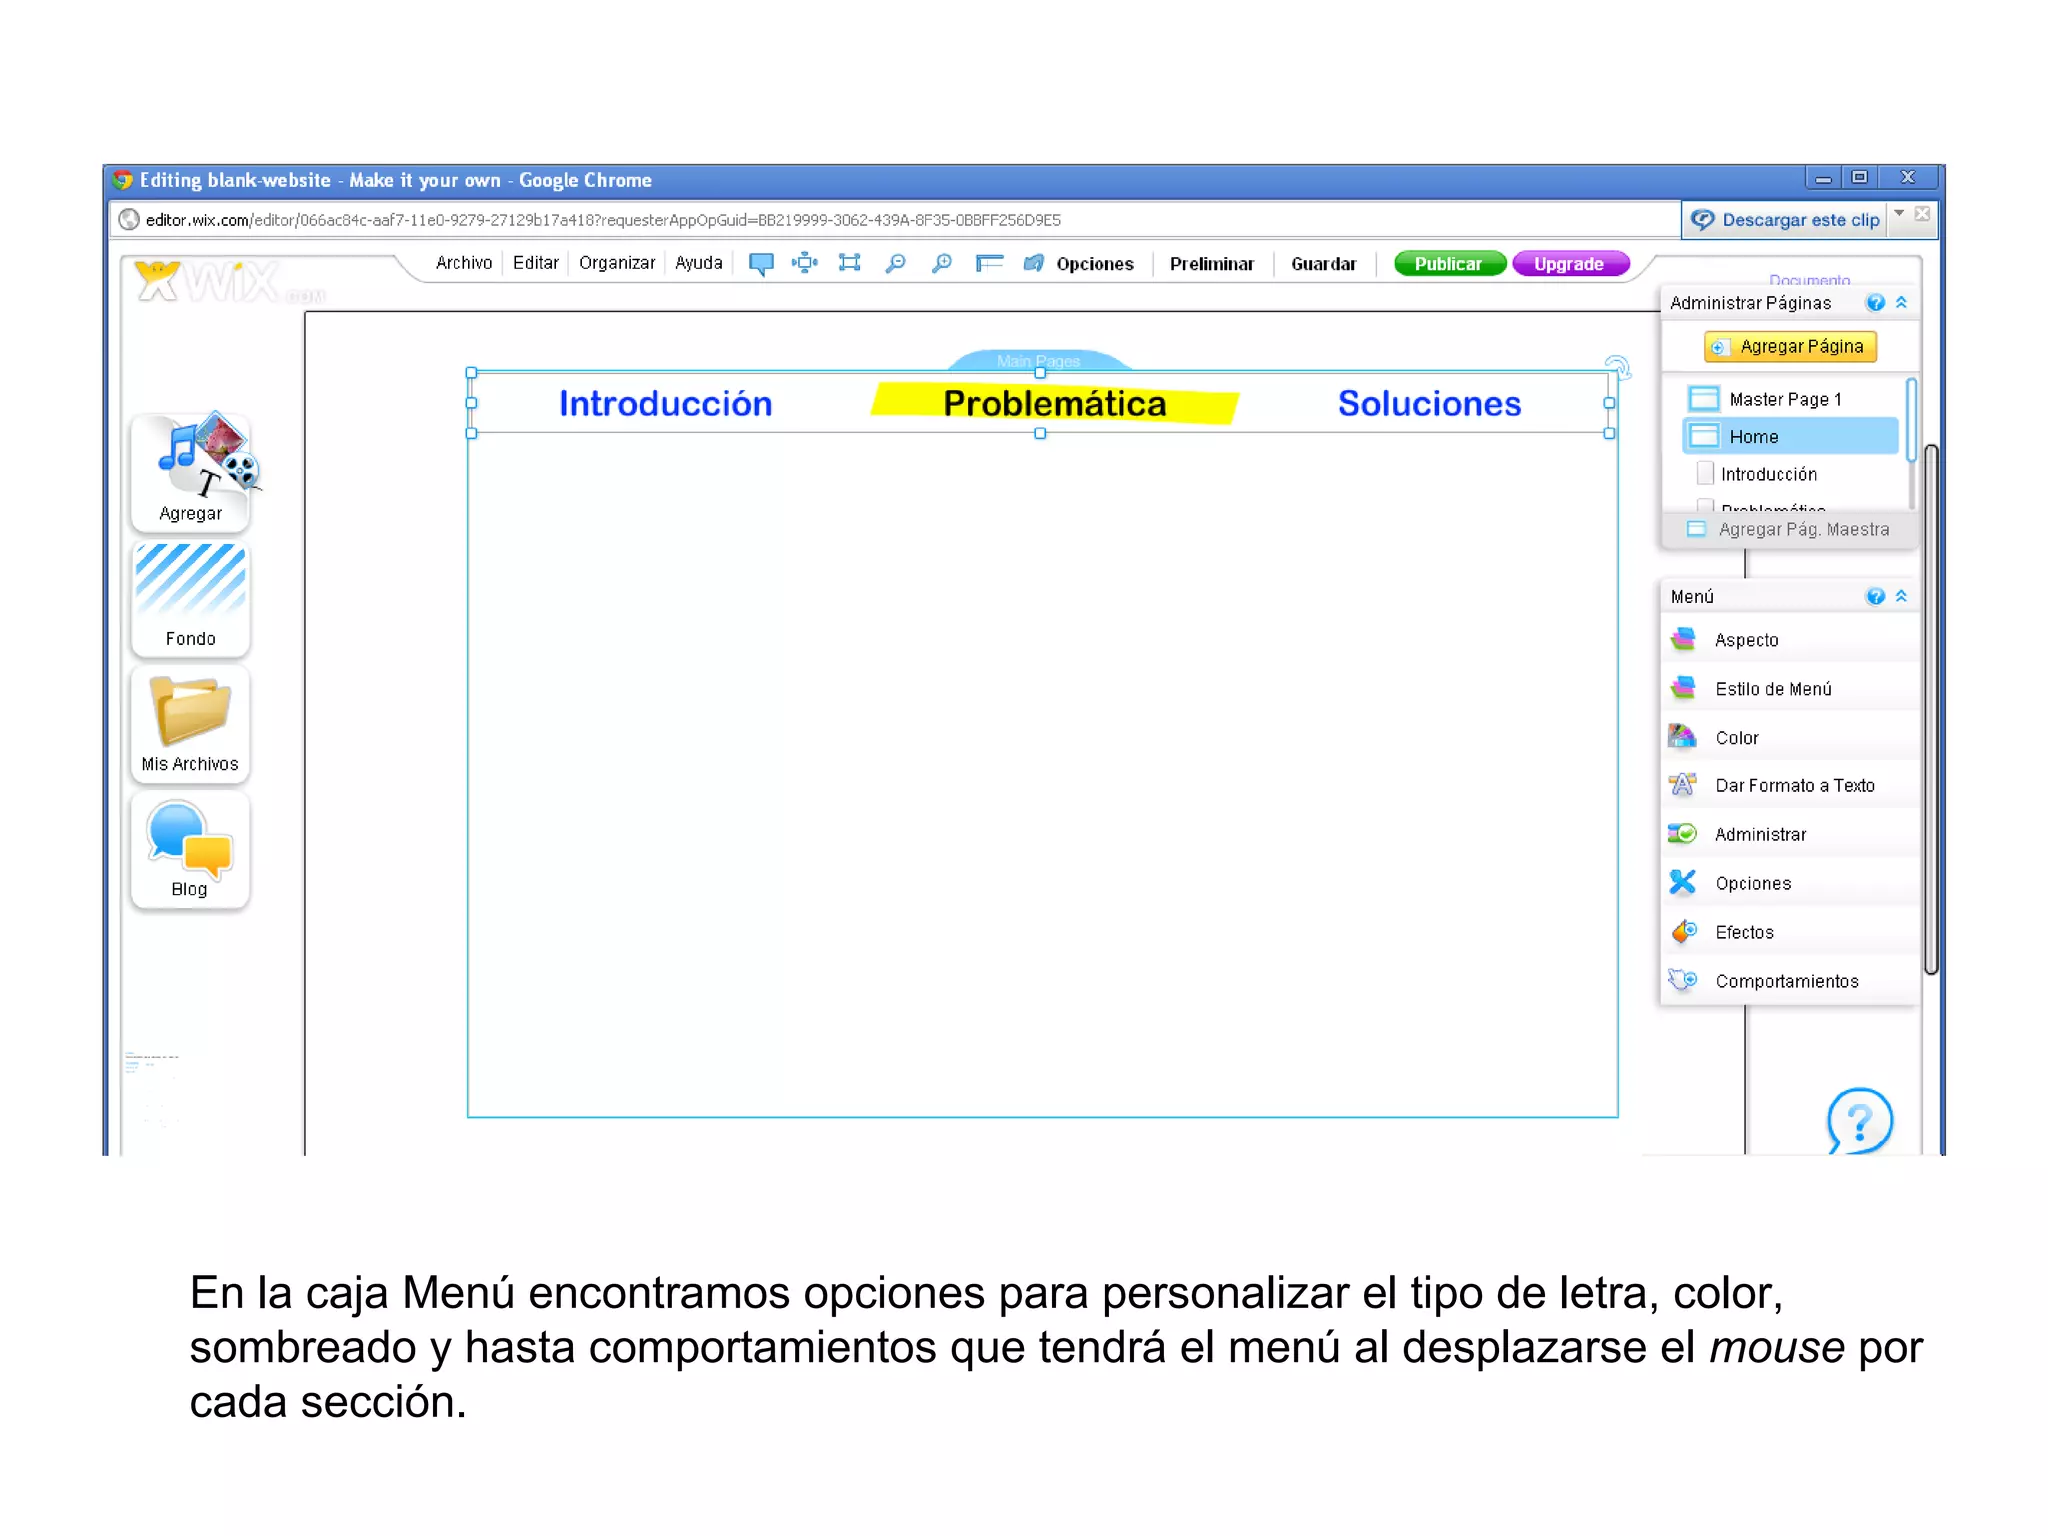Zoom in with the plus magnifier icon
Image resolution: width=2048 pixels, height=1536 pixels.
tap(941, 263)
